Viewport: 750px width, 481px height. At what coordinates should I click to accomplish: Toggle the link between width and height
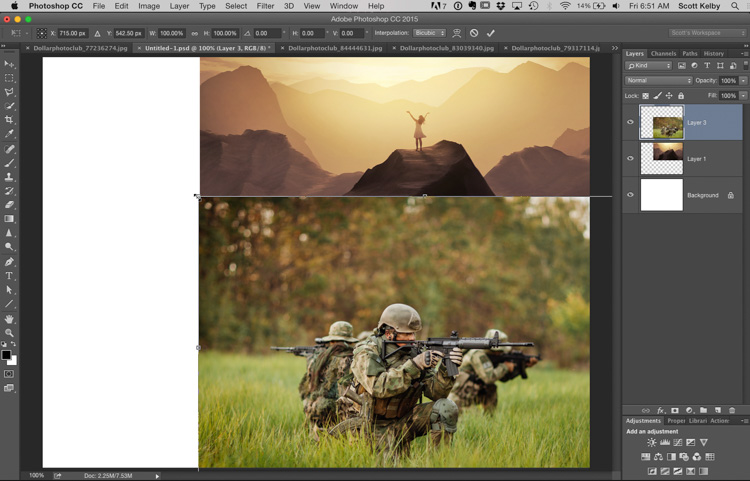194,33
